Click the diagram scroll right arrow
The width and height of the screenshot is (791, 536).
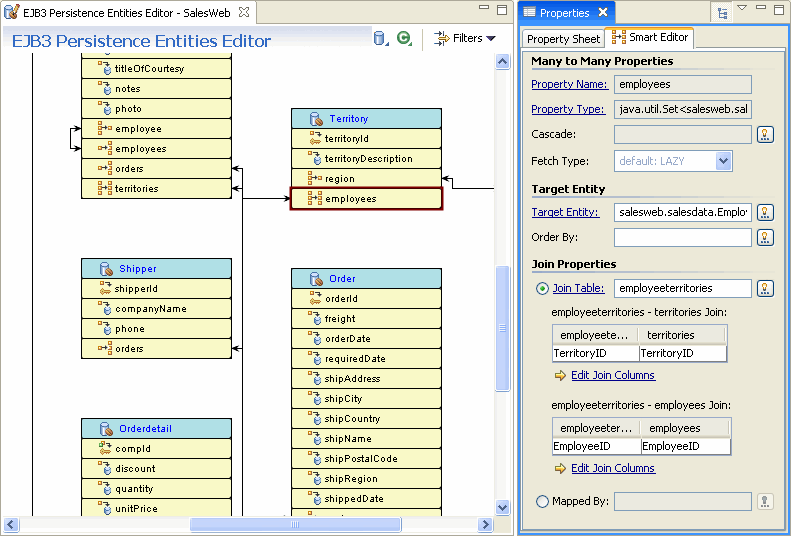(x=485, y=524)
